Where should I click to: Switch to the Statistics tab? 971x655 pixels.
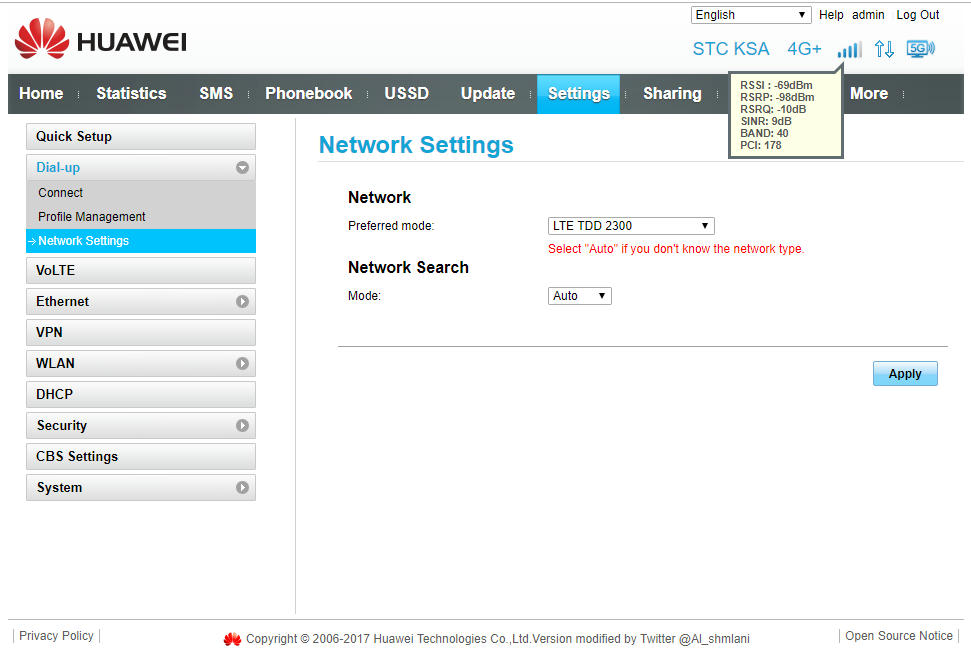pos(131,94)
